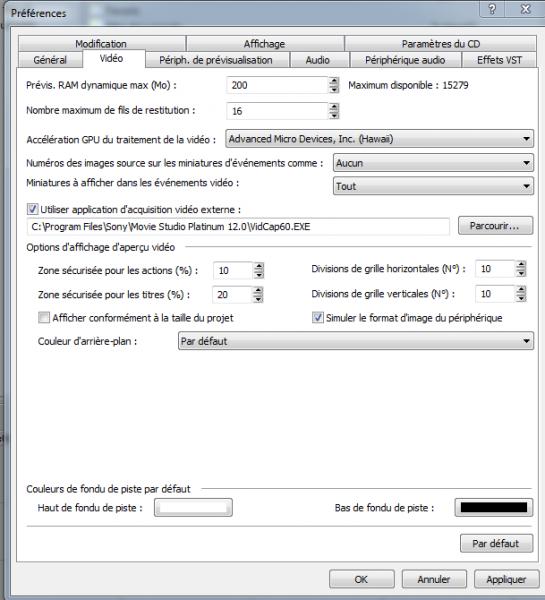Increase action safe zone percentage arrow

[x=259, y=266]
